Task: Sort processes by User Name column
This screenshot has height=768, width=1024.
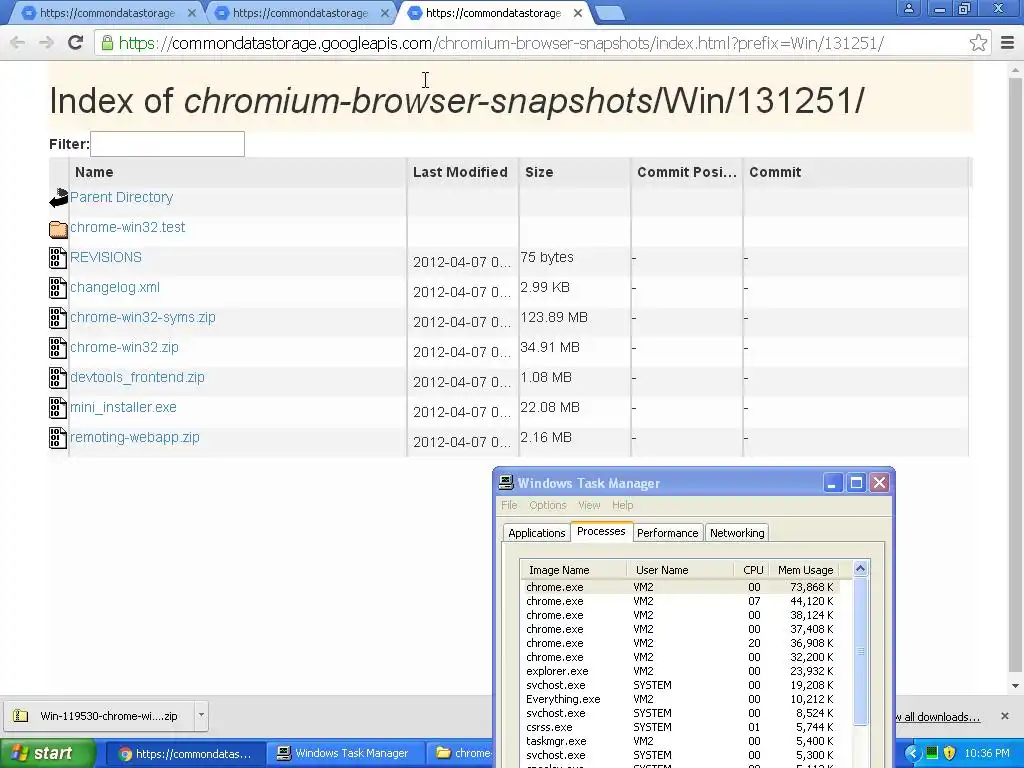Action: tap(680, 570)
